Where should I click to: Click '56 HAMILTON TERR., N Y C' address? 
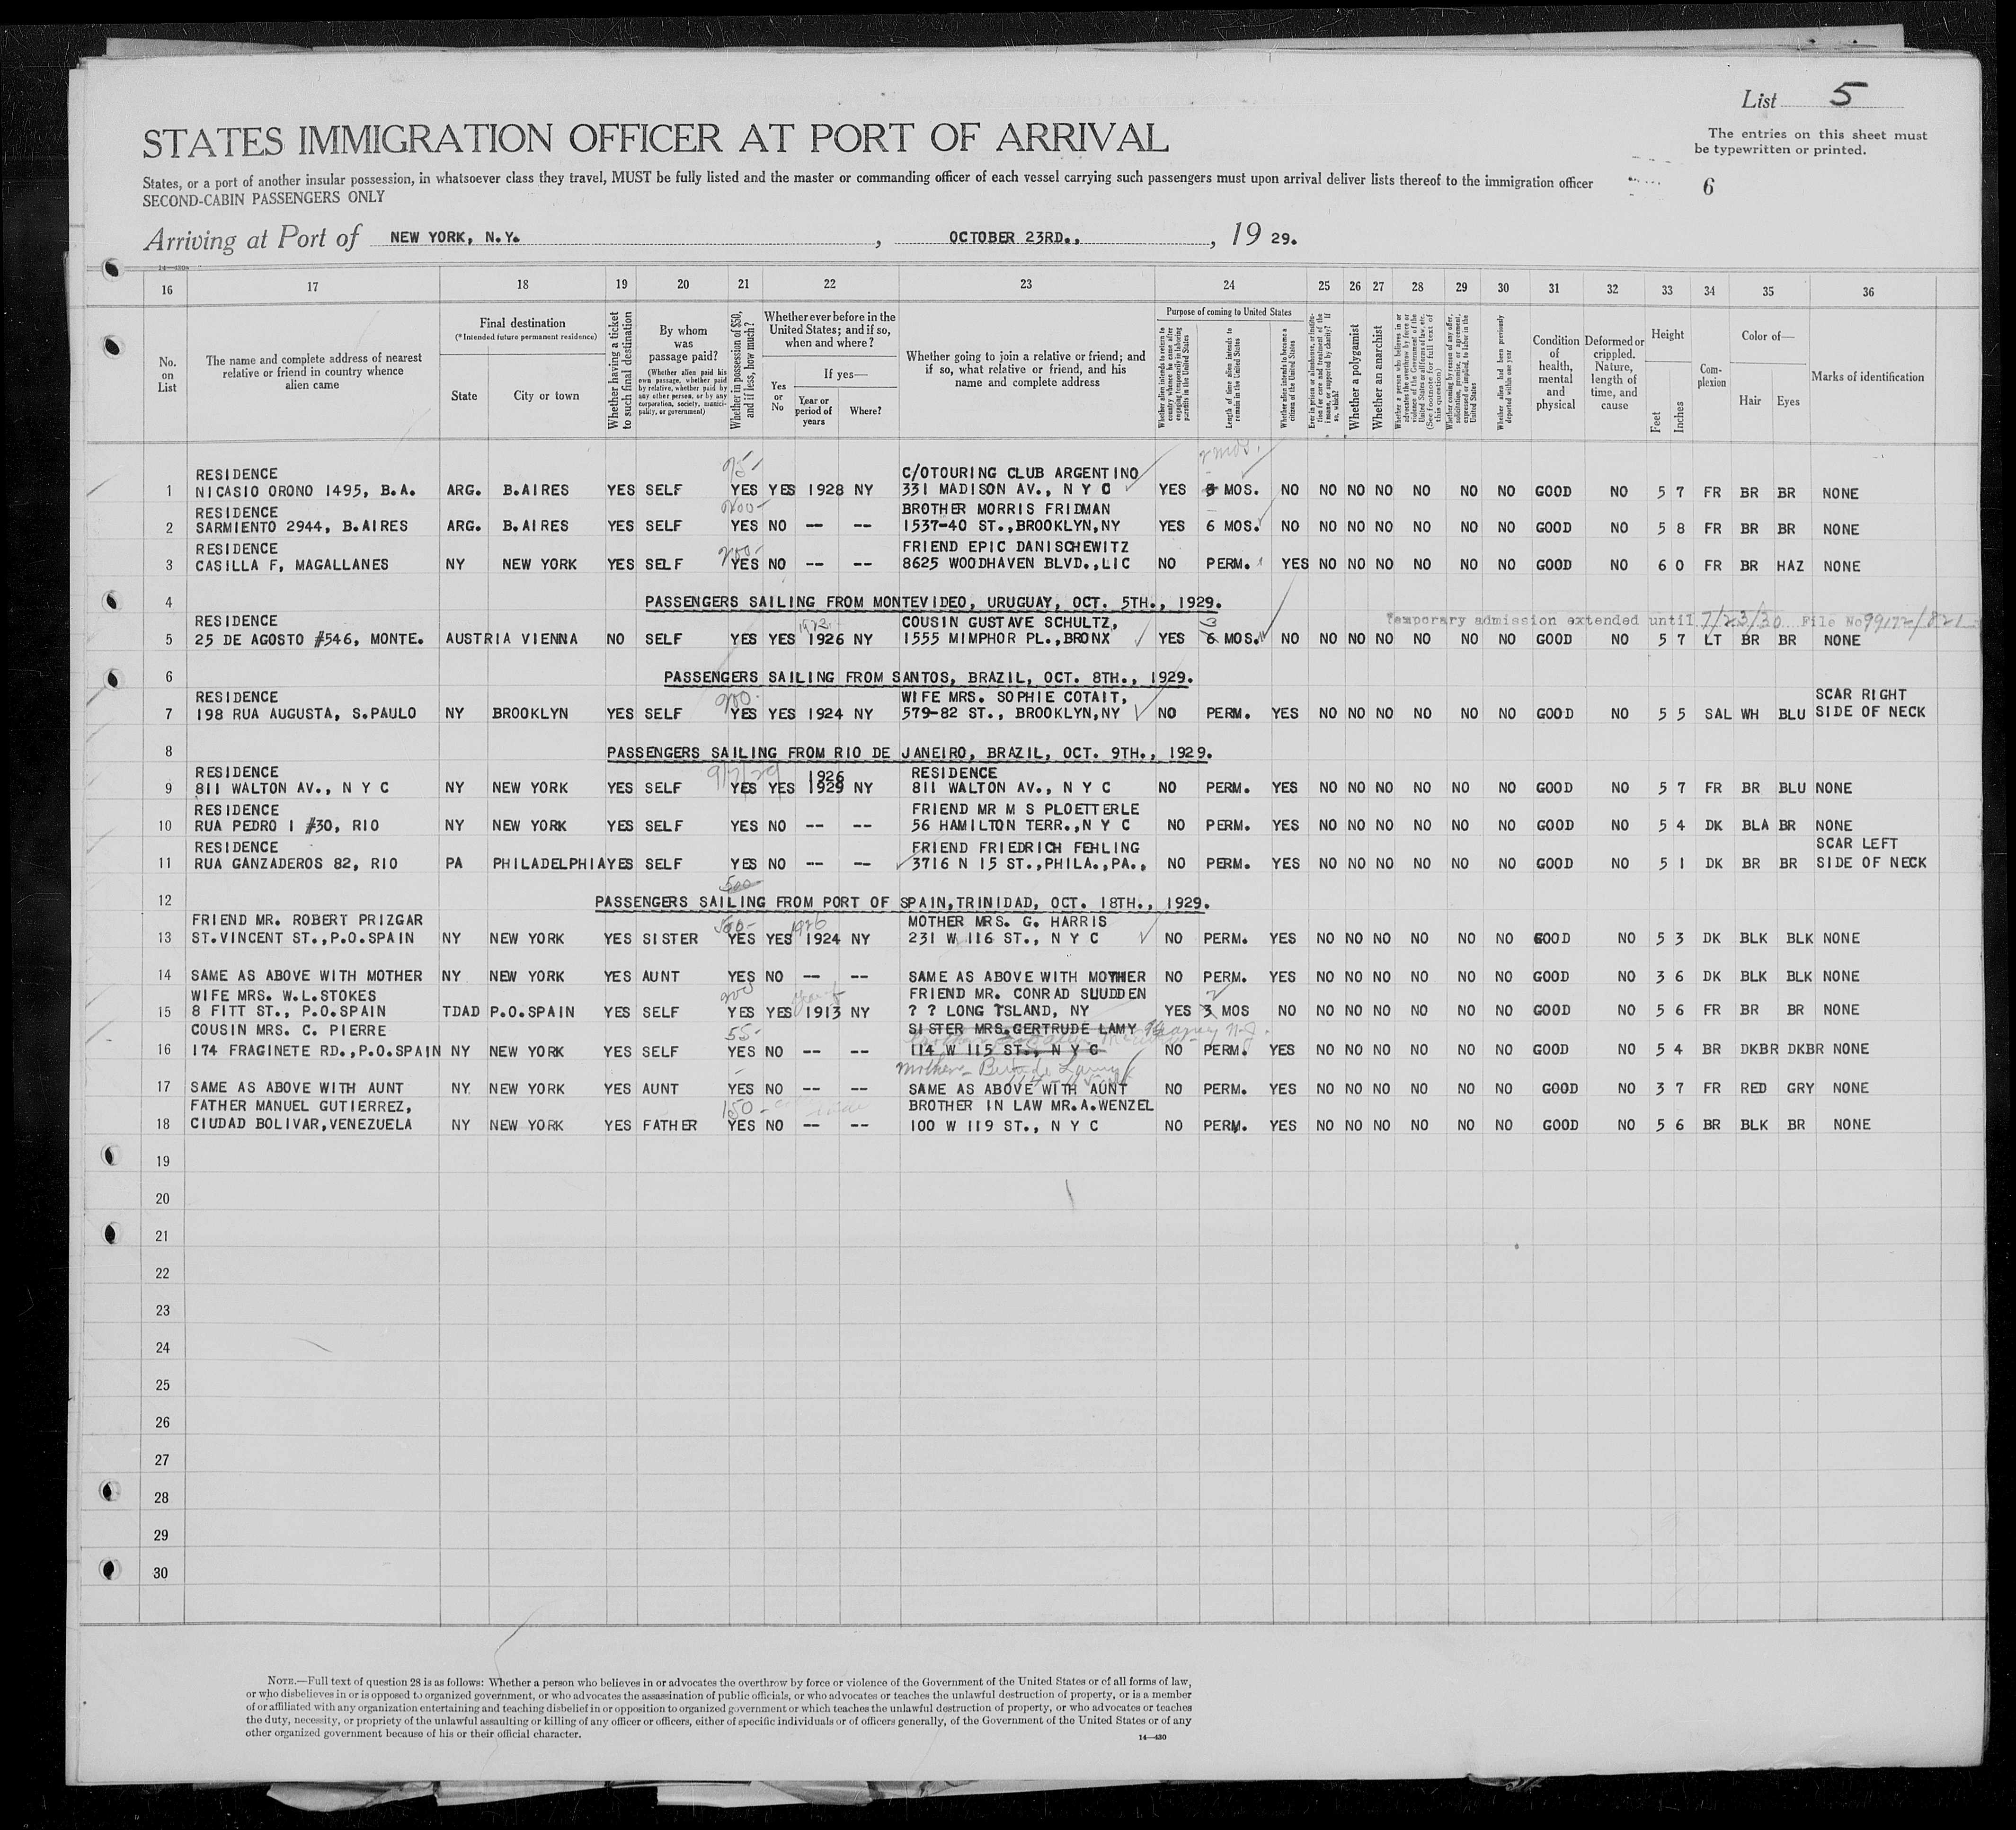point(1021,826)
